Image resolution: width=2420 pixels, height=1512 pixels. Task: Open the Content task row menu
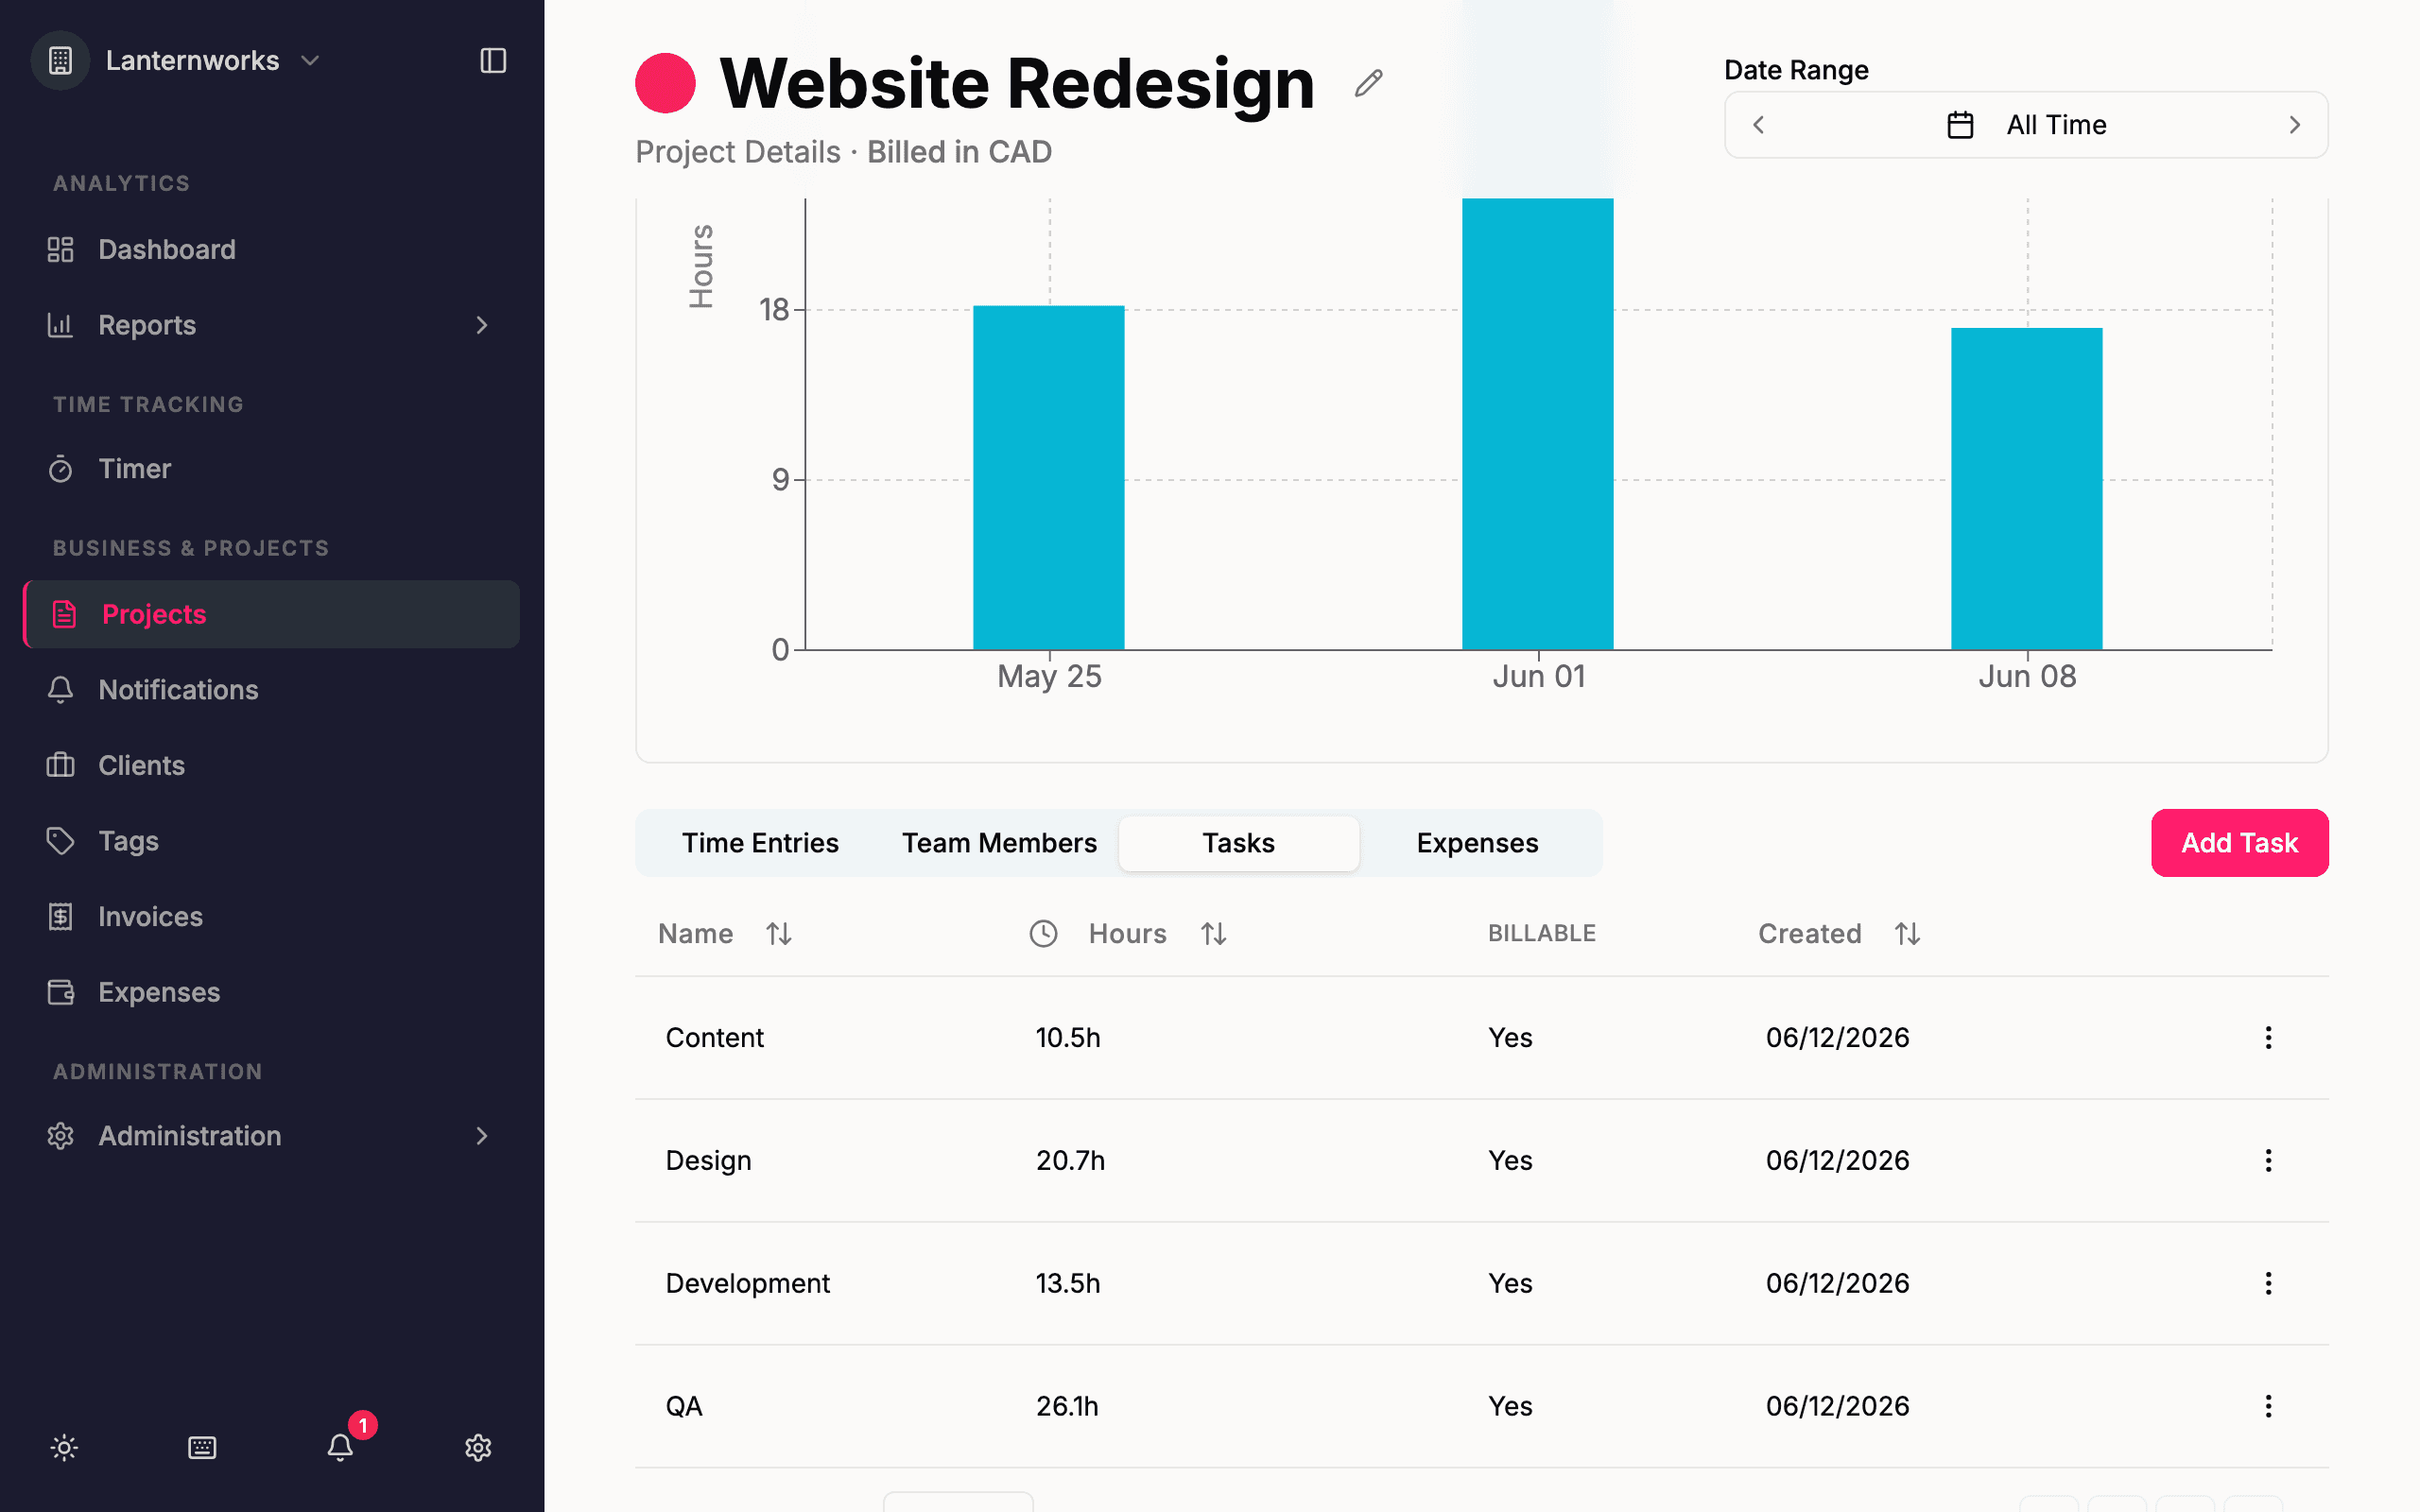pyautogui.click(x=2268, y=1038)
